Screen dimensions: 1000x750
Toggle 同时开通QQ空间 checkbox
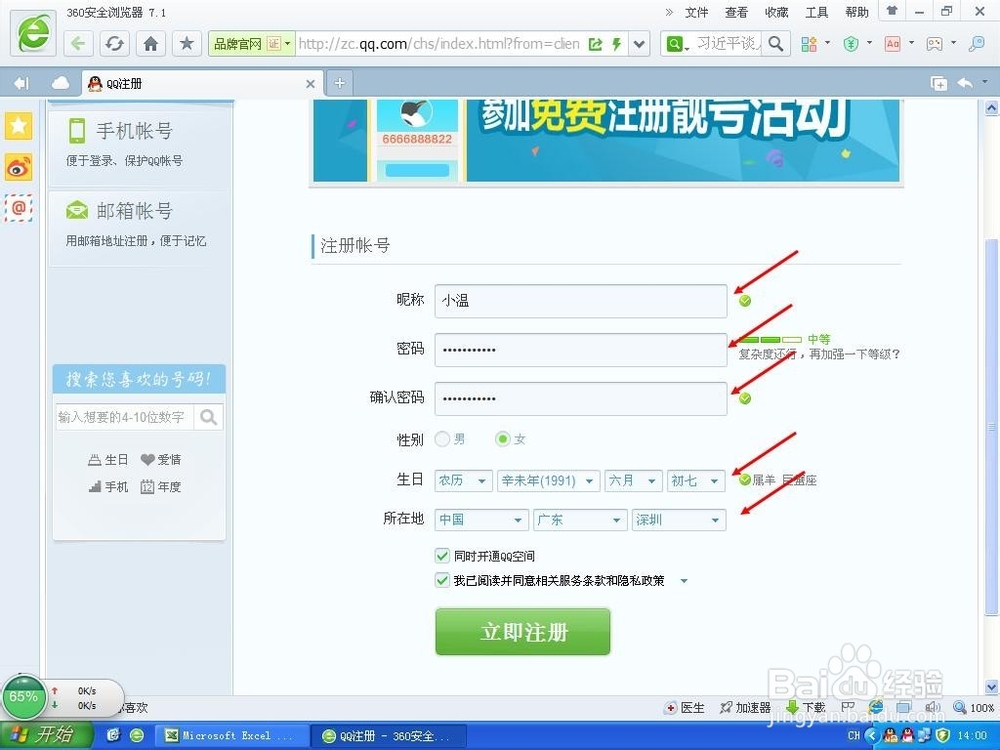tap(442, 555)
